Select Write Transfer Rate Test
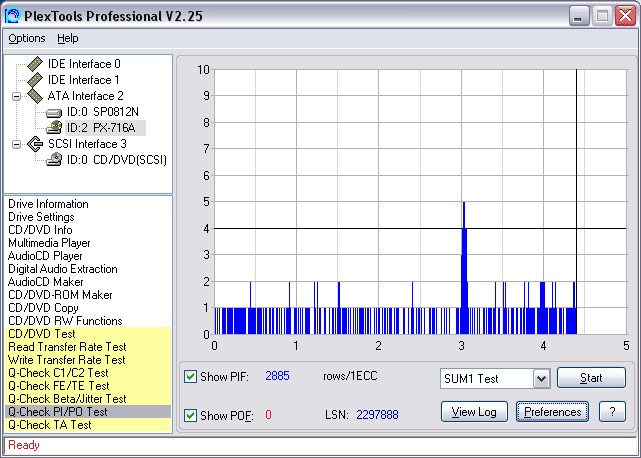The height and width of the screenshot is (458, 641). point(88,360)
